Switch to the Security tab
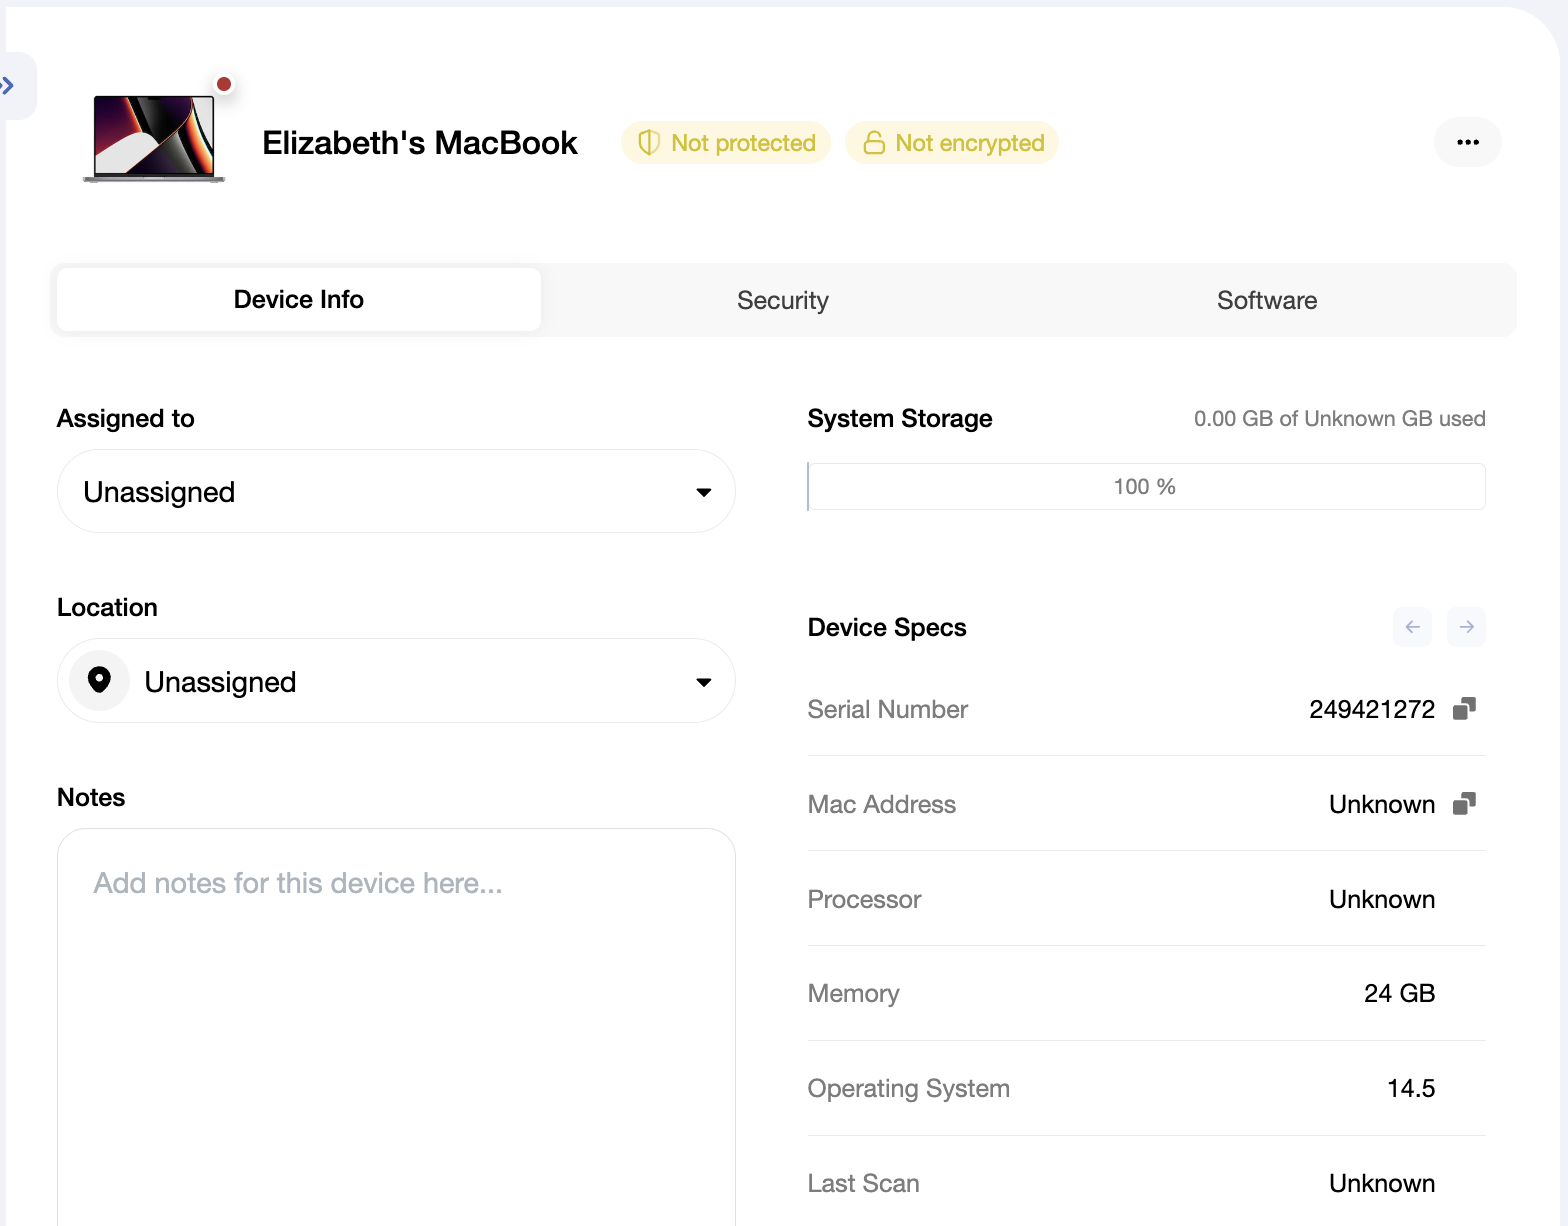 (x=783, y=300)
